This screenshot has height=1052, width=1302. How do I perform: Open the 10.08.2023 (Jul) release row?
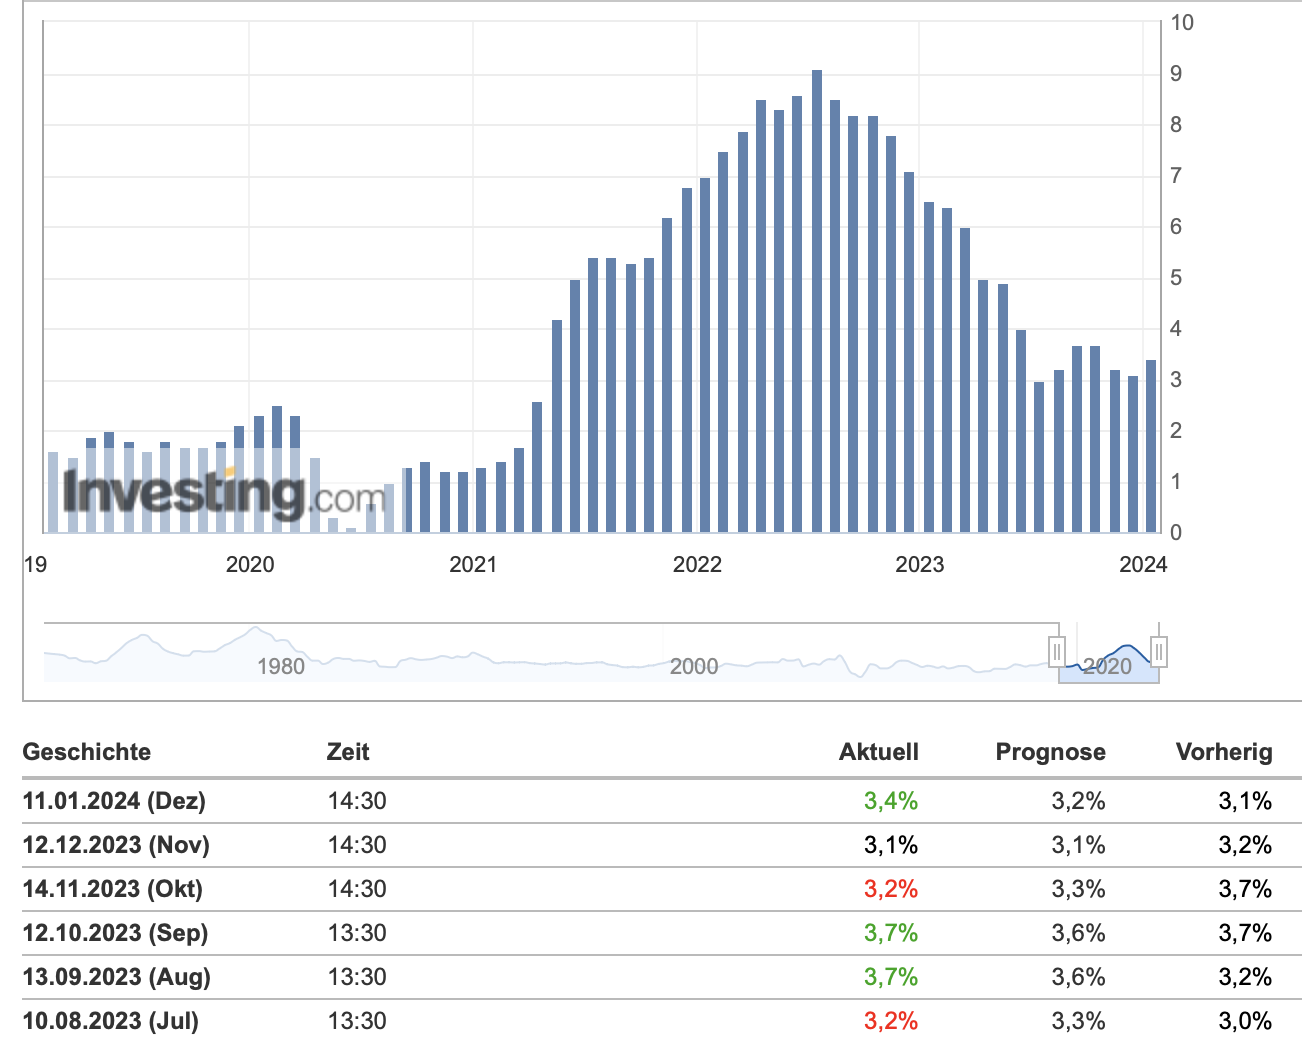pyautogui.click(x=111, y=1021)
